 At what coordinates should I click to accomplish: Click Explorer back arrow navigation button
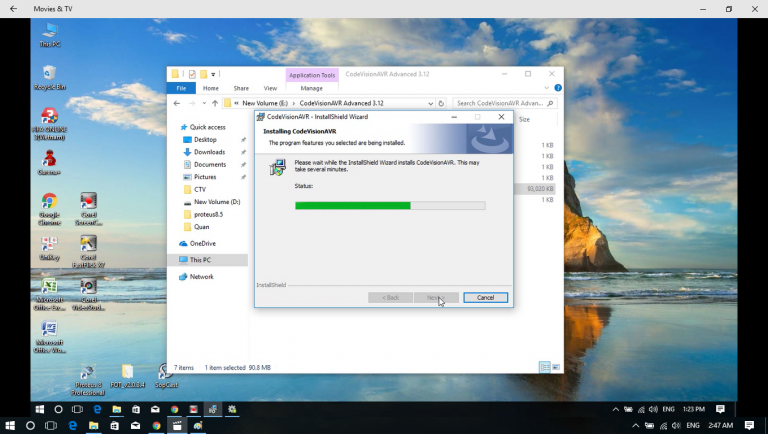point(177,103)
